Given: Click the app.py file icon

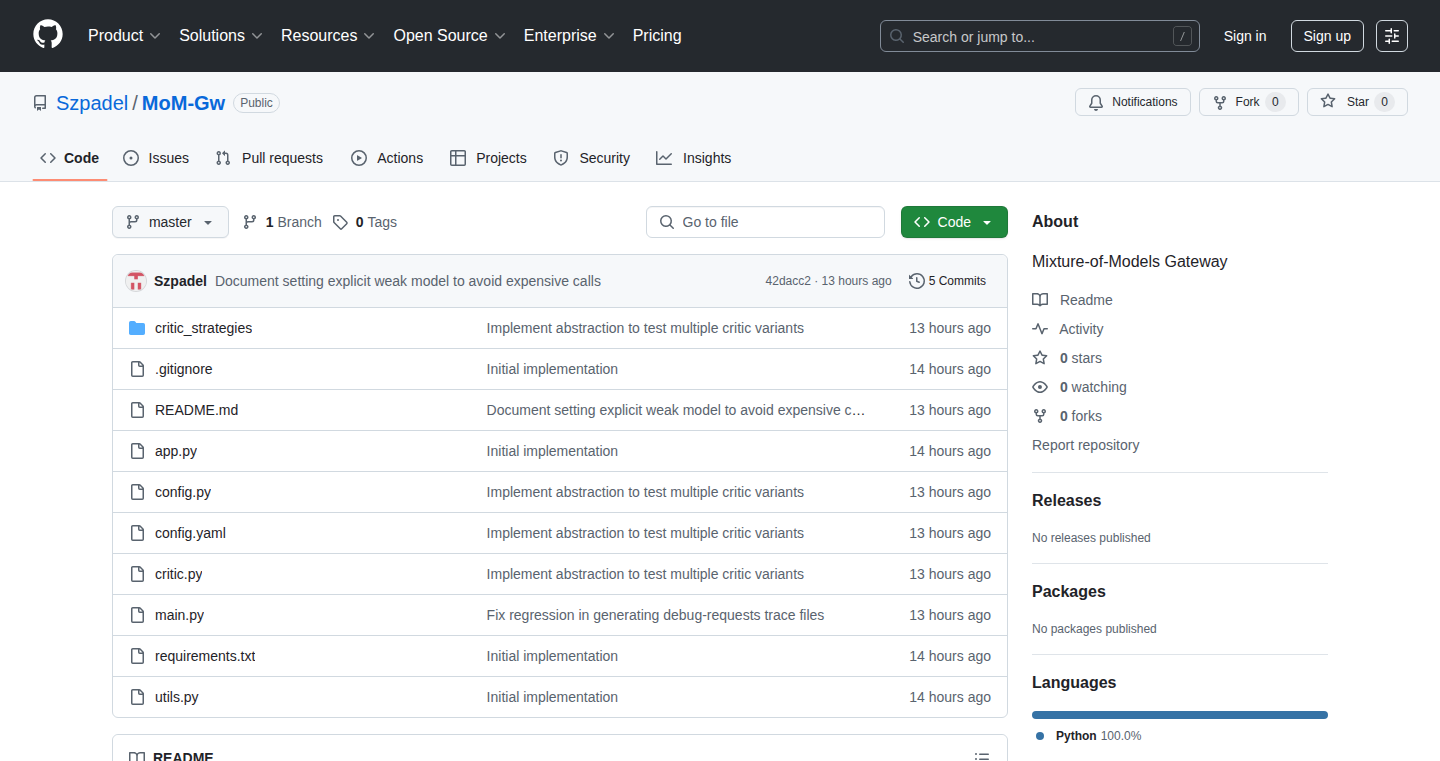Looking at the screenshot, I should point(137,451).
